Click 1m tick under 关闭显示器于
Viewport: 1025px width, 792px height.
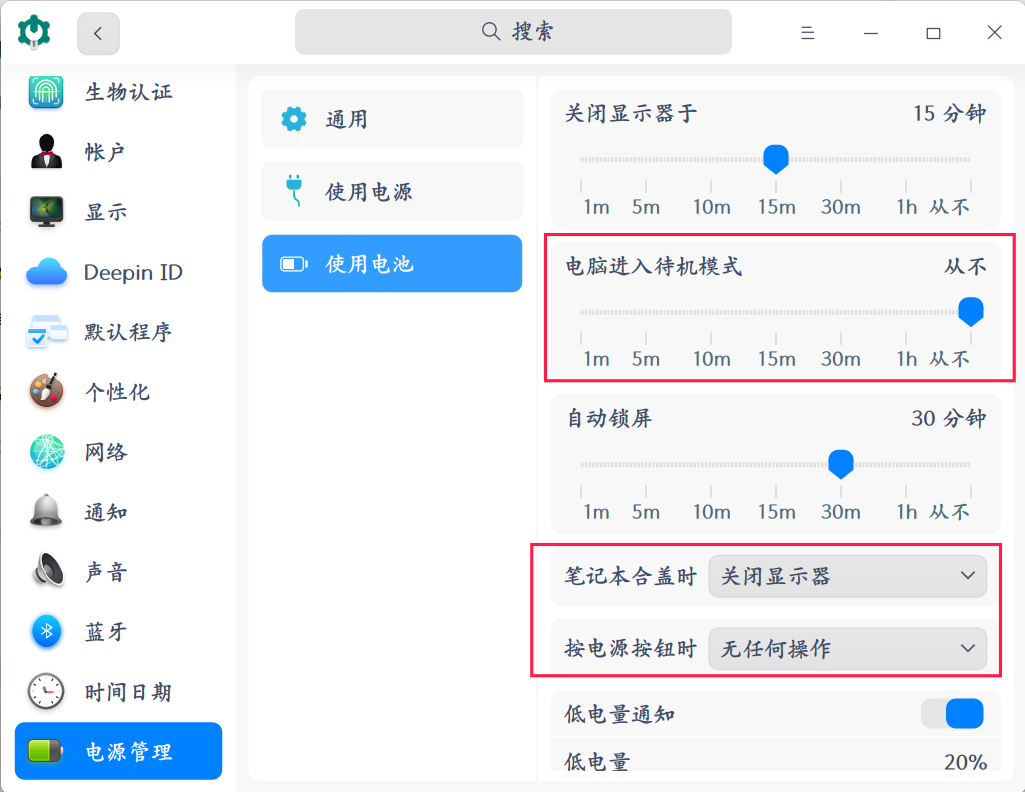596,207
